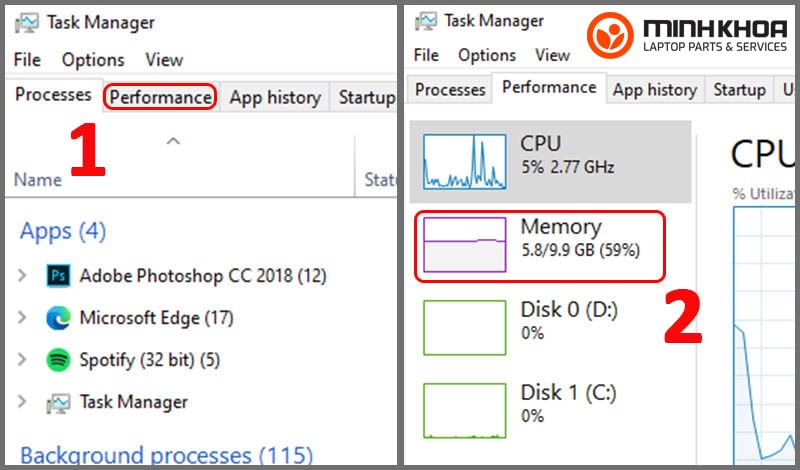Switch to the Performance tab in left window
800x470 pixels.
160,97
